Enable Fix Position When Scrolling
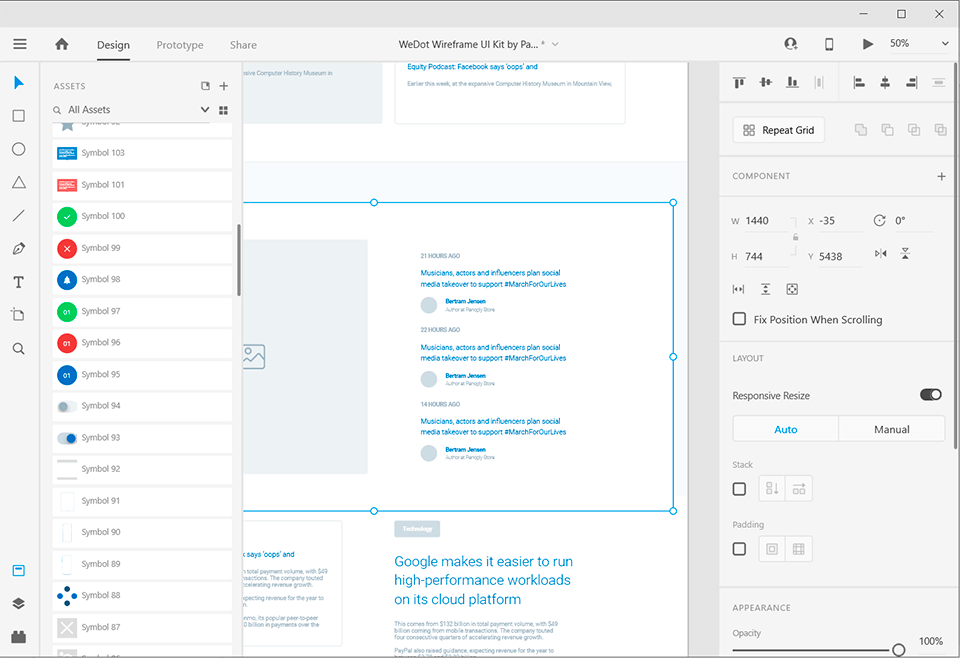The height and width of the screenshot is (658, 960). pos(739,318)
